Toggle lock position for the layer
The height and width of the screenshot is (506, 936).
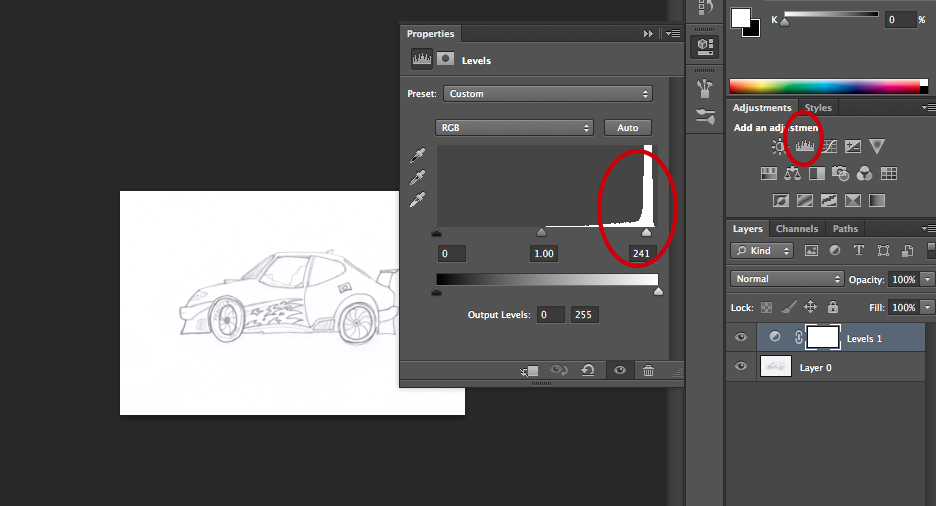click(x=810, y=307)
